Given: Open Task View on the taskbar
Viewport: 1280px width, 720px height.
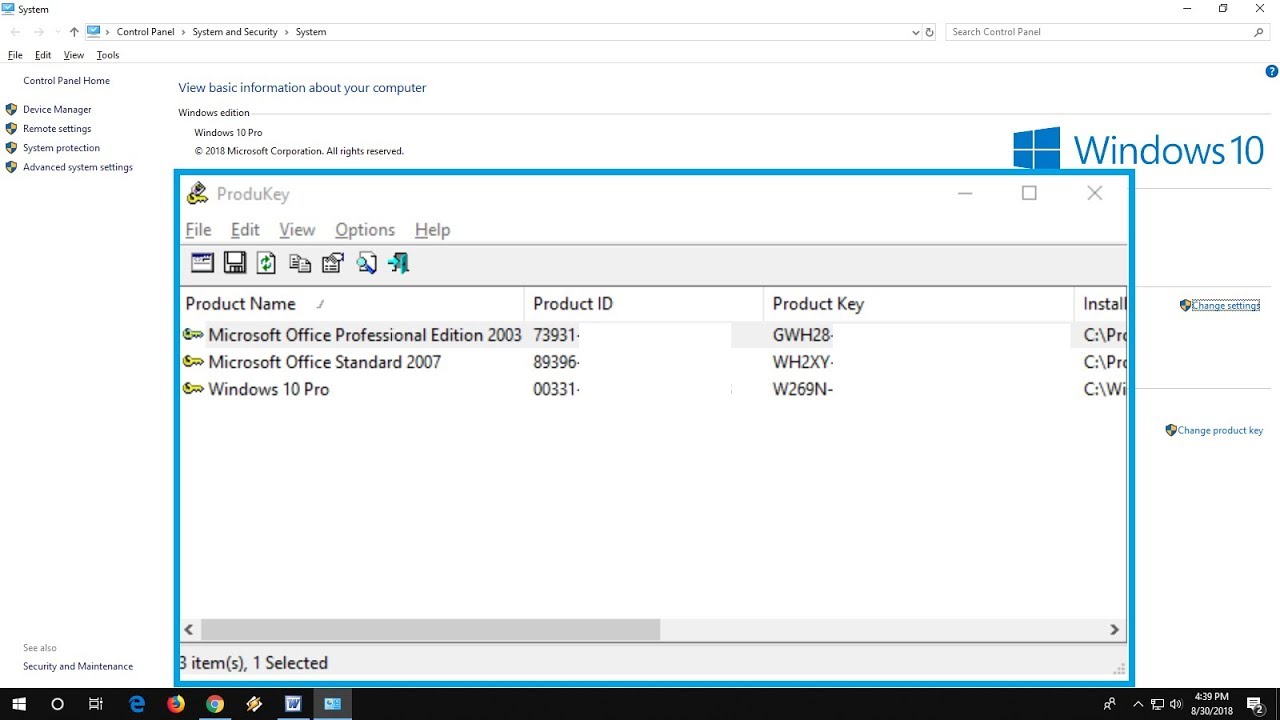Looking at the screenshot, I should [96, 704].
